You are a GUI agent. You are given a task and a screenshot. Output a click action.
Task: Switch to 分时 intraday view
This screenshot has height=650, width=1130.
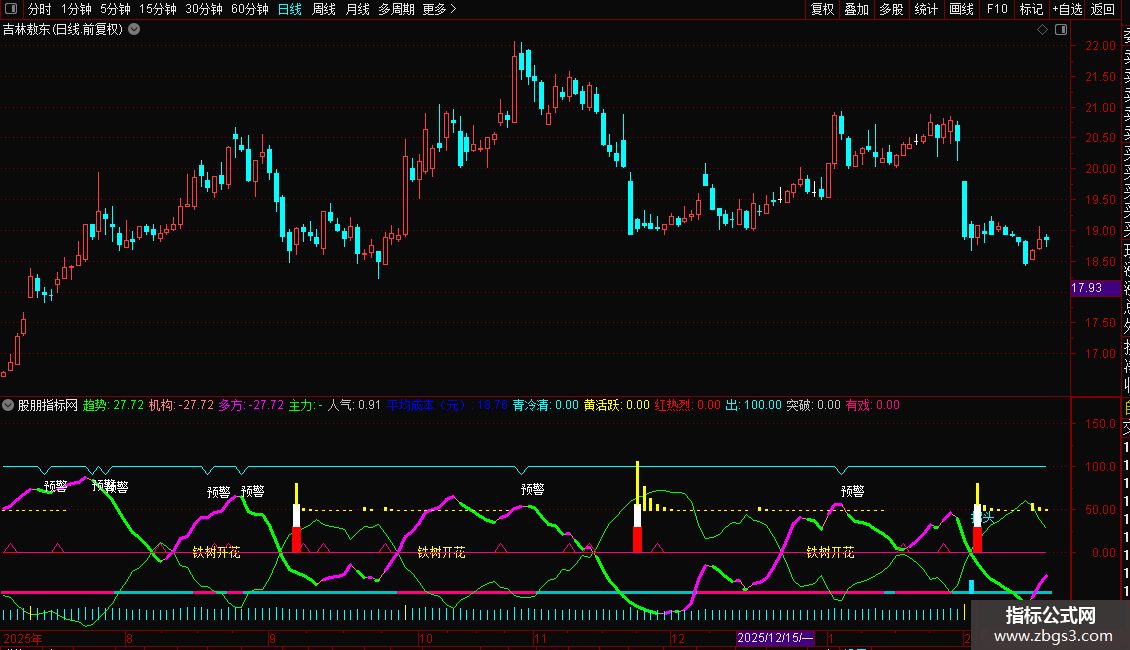coord(39,9)
